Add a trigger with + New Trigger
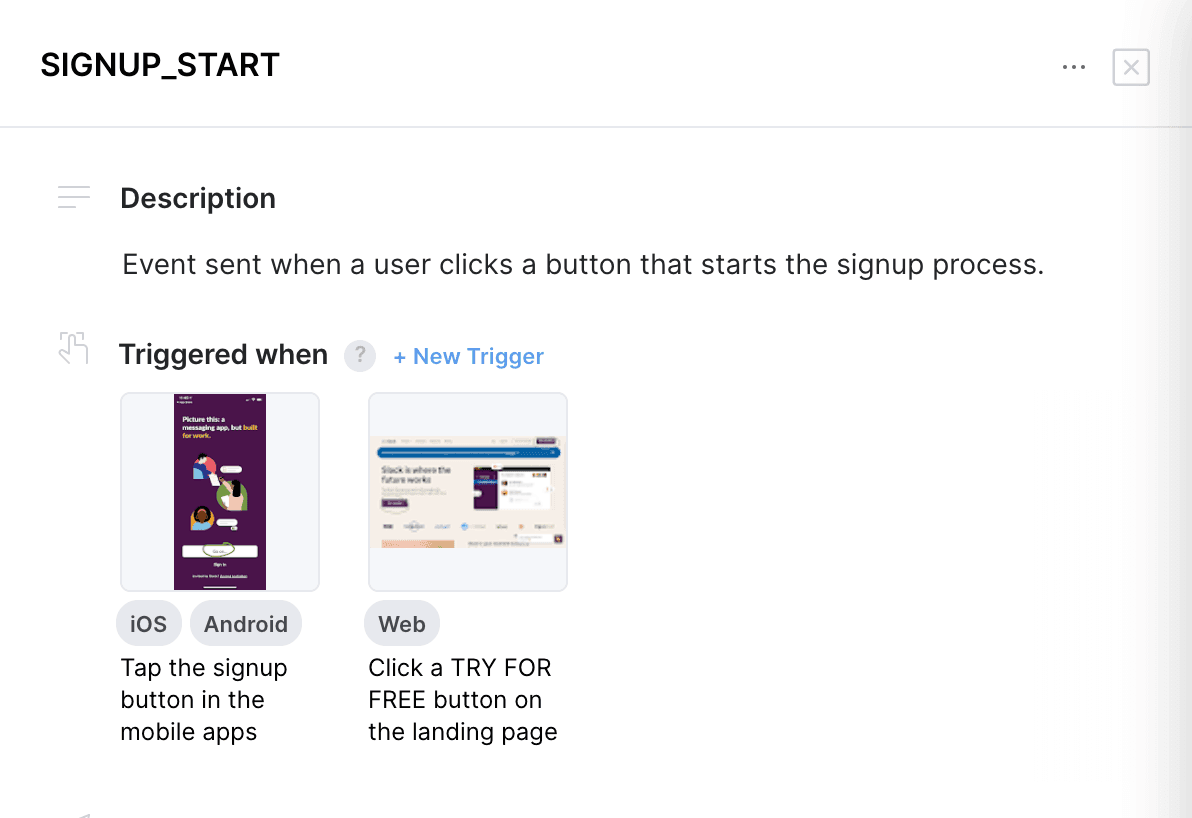 click(x=468, y=357)
